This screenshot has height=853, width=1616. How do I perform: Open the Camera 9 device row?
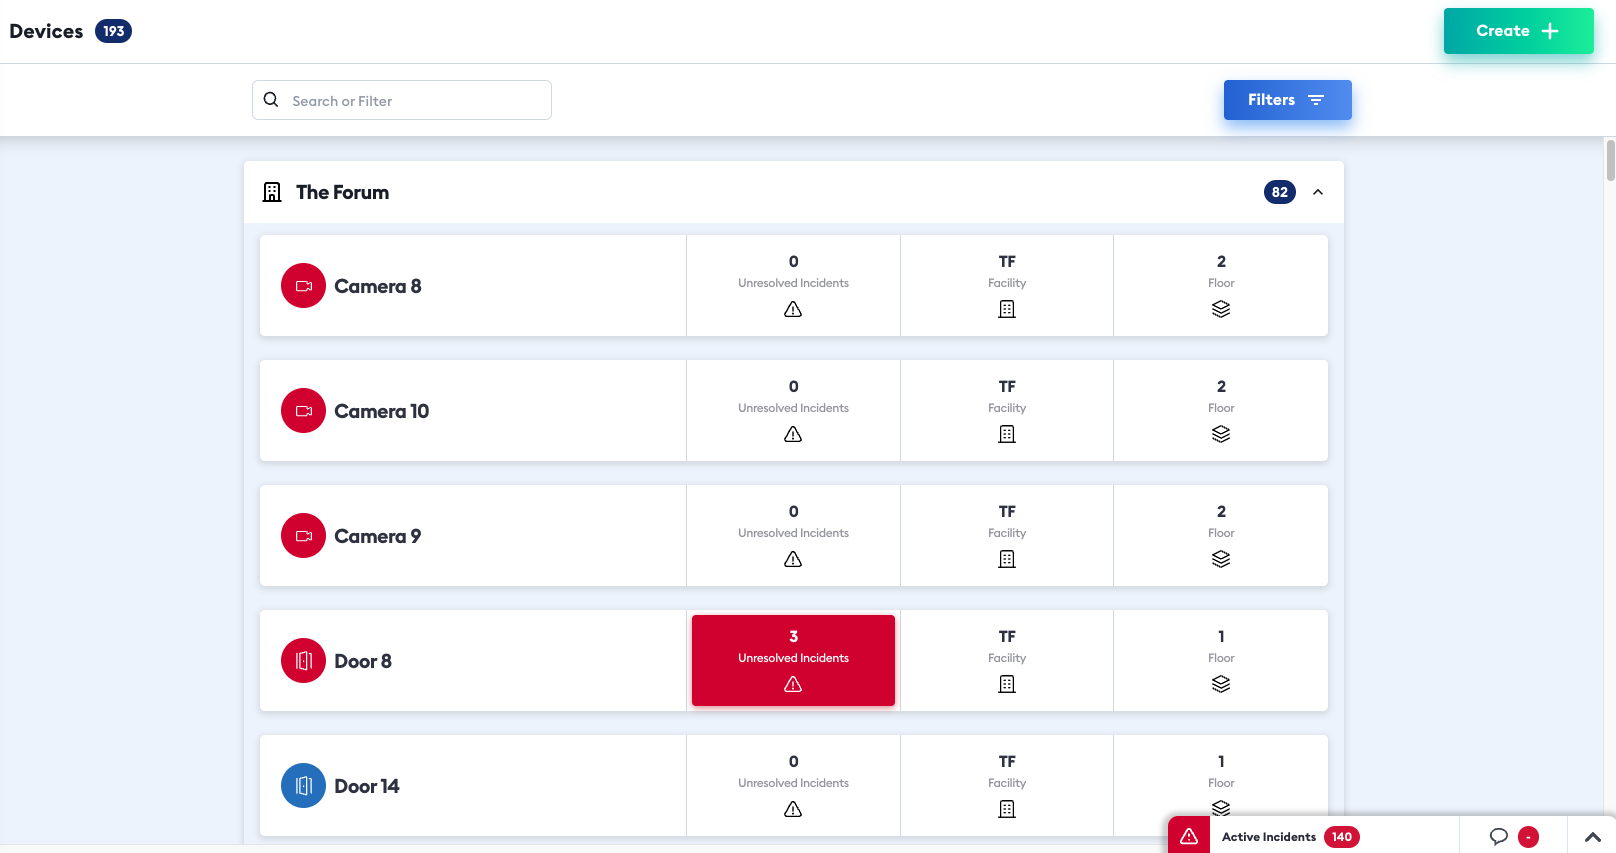point(794,536)
